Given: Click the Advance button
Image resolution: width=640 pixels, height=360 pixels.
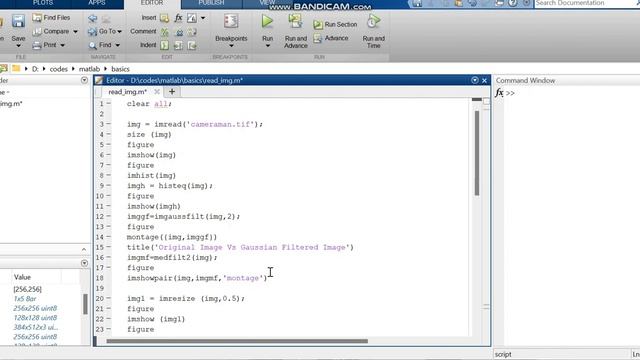Looking at the screenshot, I should pos(331,38).
